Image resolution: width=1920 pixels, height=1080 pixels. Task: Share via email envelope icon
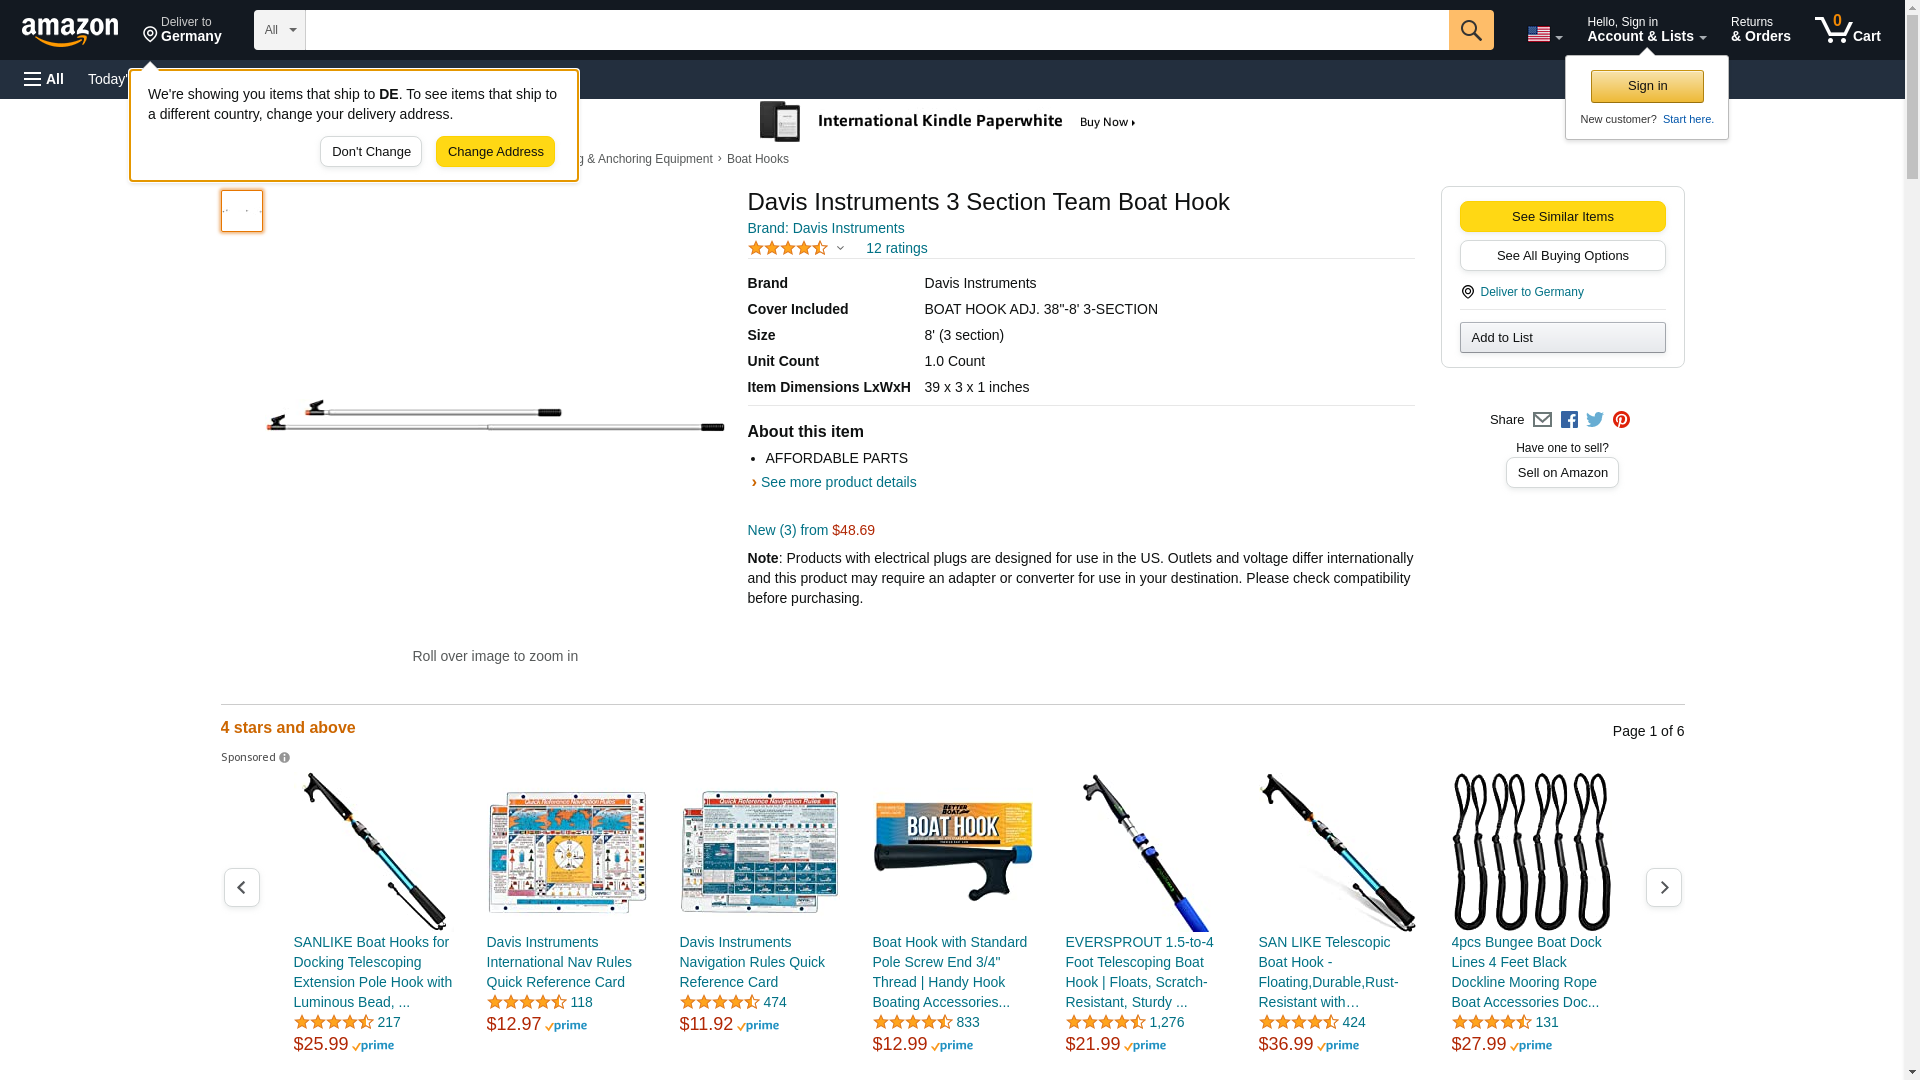click(x=1542, y=420)
